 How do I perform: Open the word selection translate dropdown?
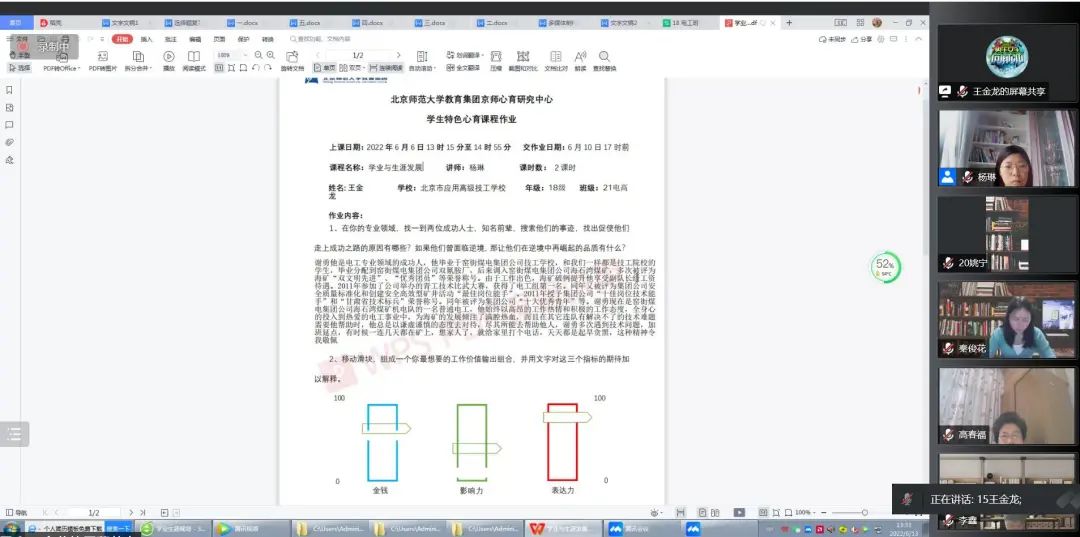[466, 55]
